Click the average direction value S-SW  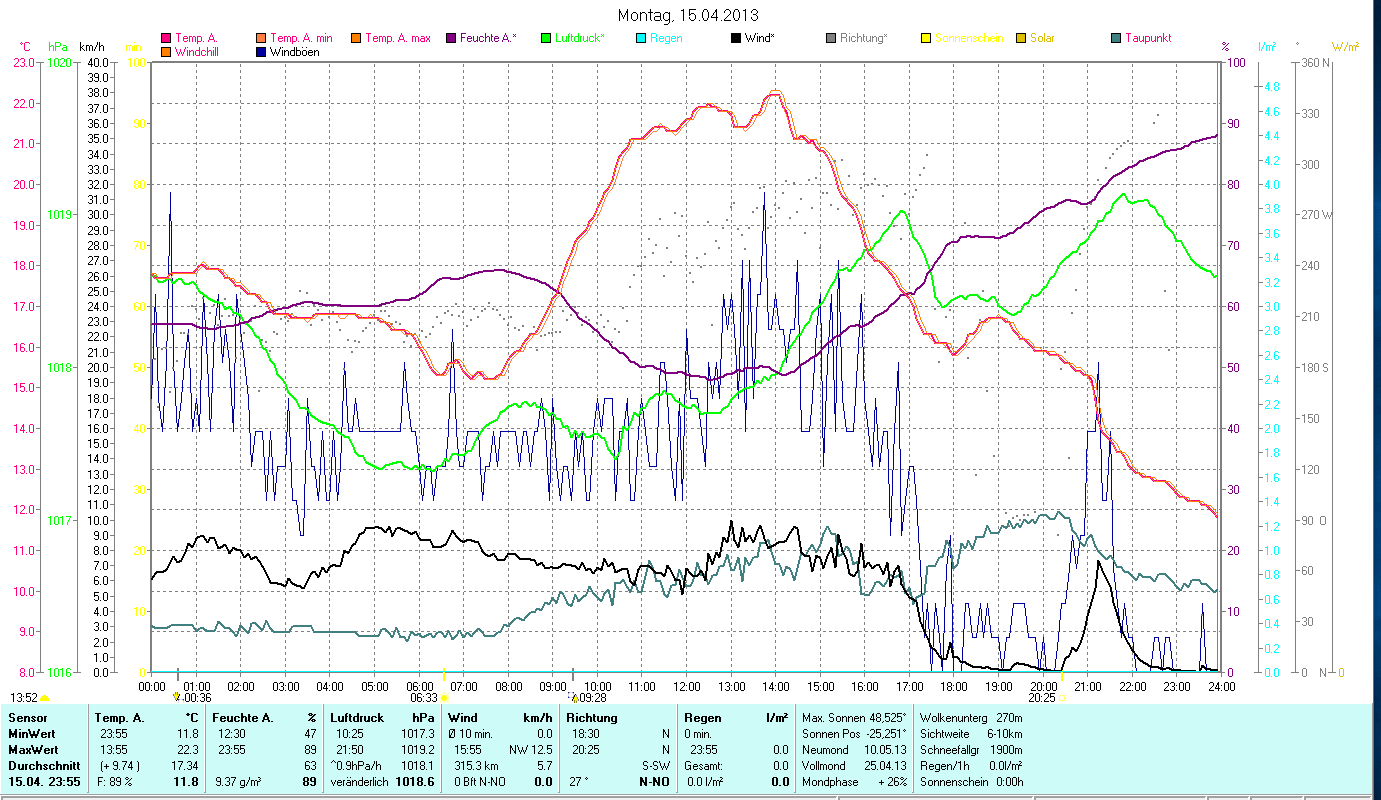[x=655, y=765]
